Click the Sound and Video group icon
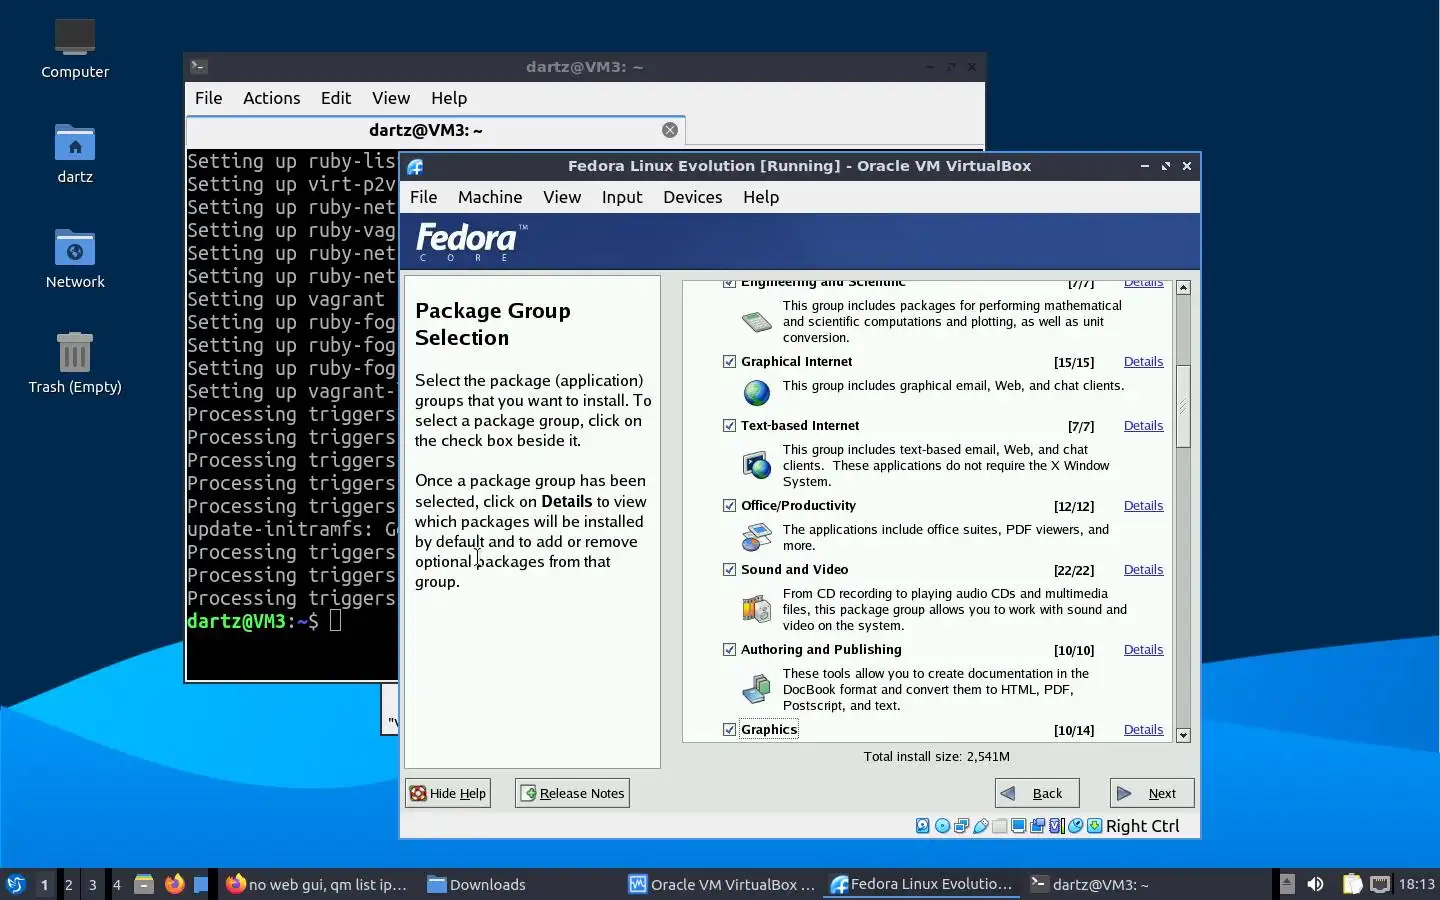The image size is (1440, 900). [x=757, y=608]
